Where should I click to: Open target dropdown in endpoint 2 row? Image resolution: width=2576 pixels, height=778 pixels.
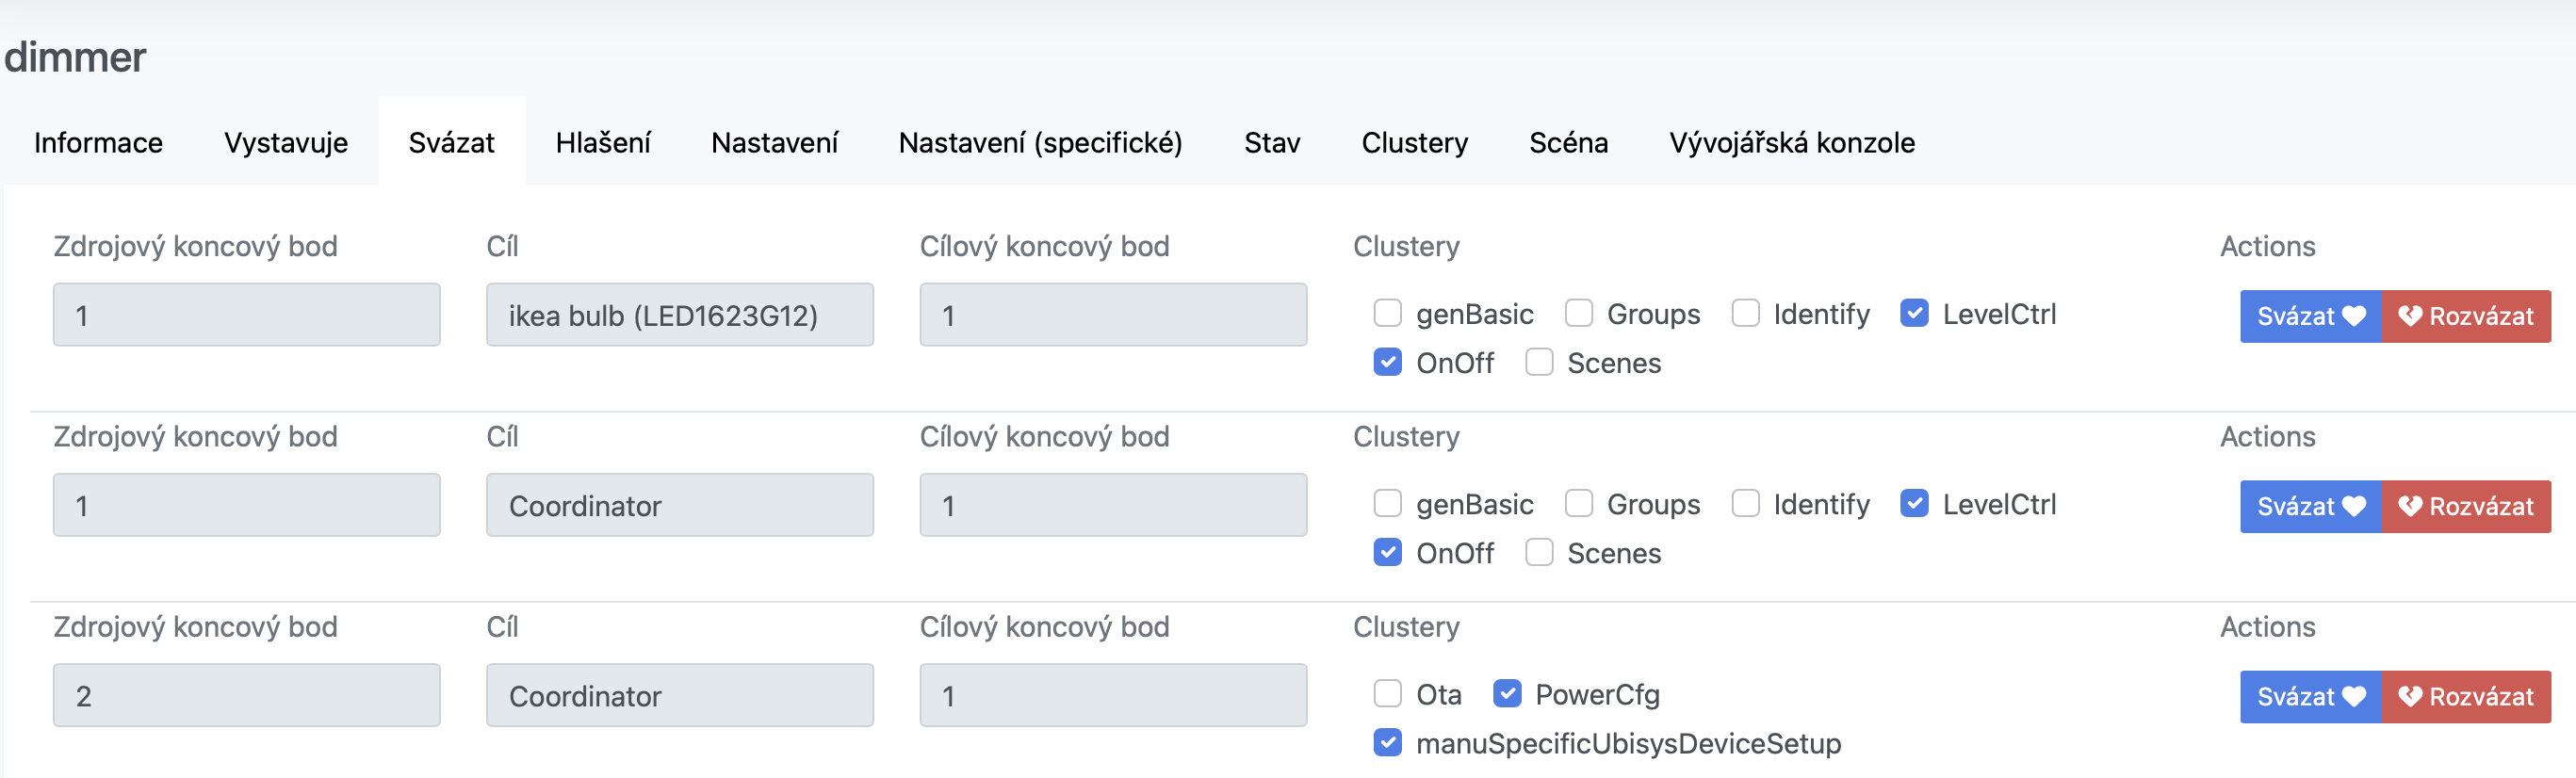click(x=679, y=695)
